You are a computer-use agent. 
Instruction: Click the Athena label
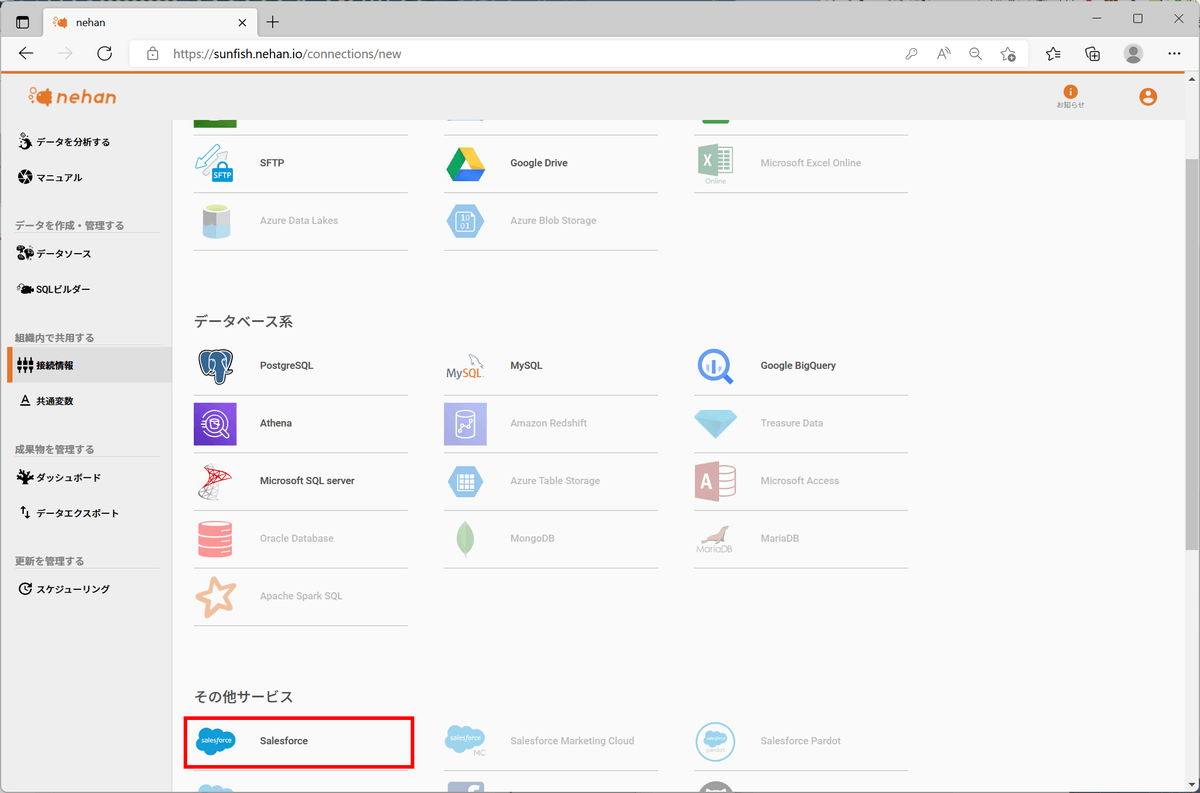coord(276,423)
